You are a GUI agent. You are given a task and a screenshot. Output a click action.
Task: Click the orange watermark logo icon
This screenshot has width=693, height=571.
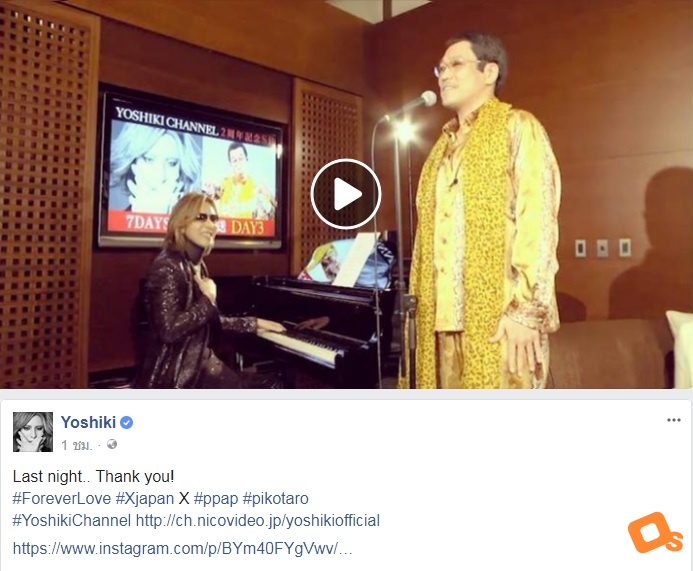pyautogui.click(x=655, y=532)
